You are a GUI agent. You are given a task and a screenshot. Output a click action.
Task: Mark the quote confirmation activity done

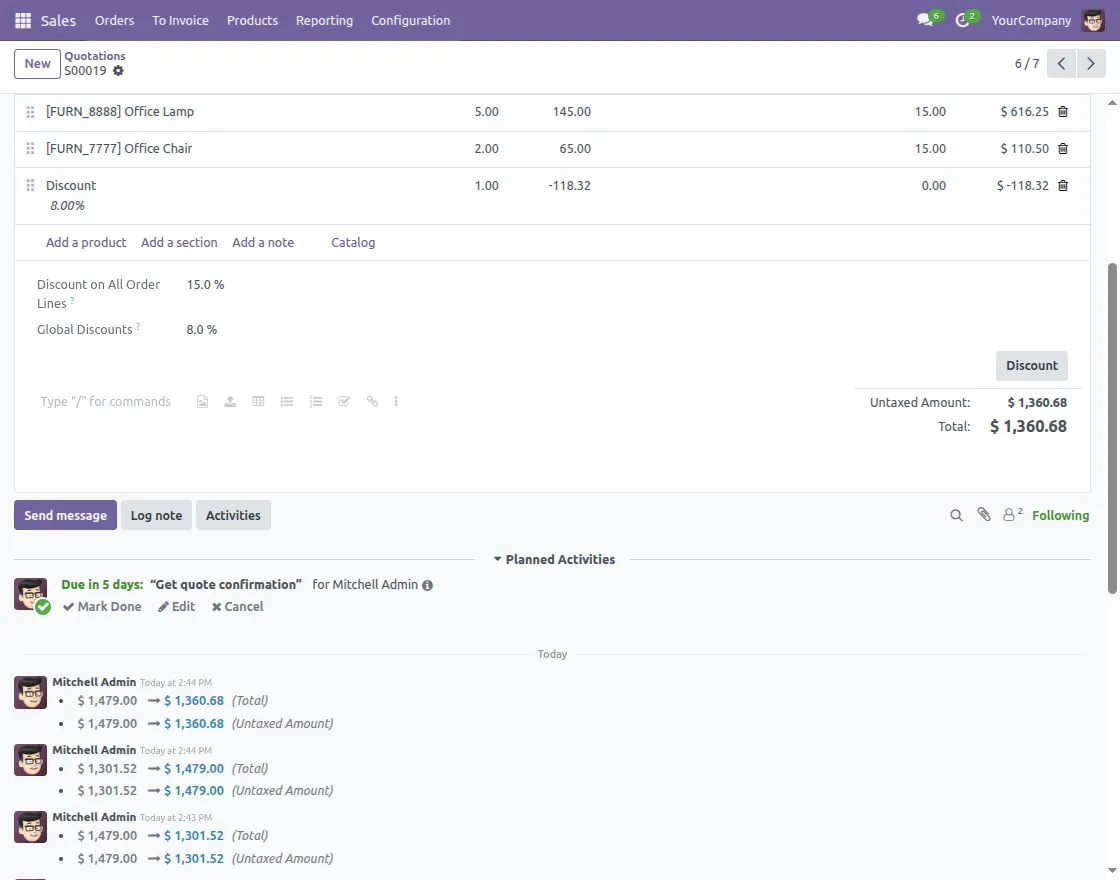102,607
